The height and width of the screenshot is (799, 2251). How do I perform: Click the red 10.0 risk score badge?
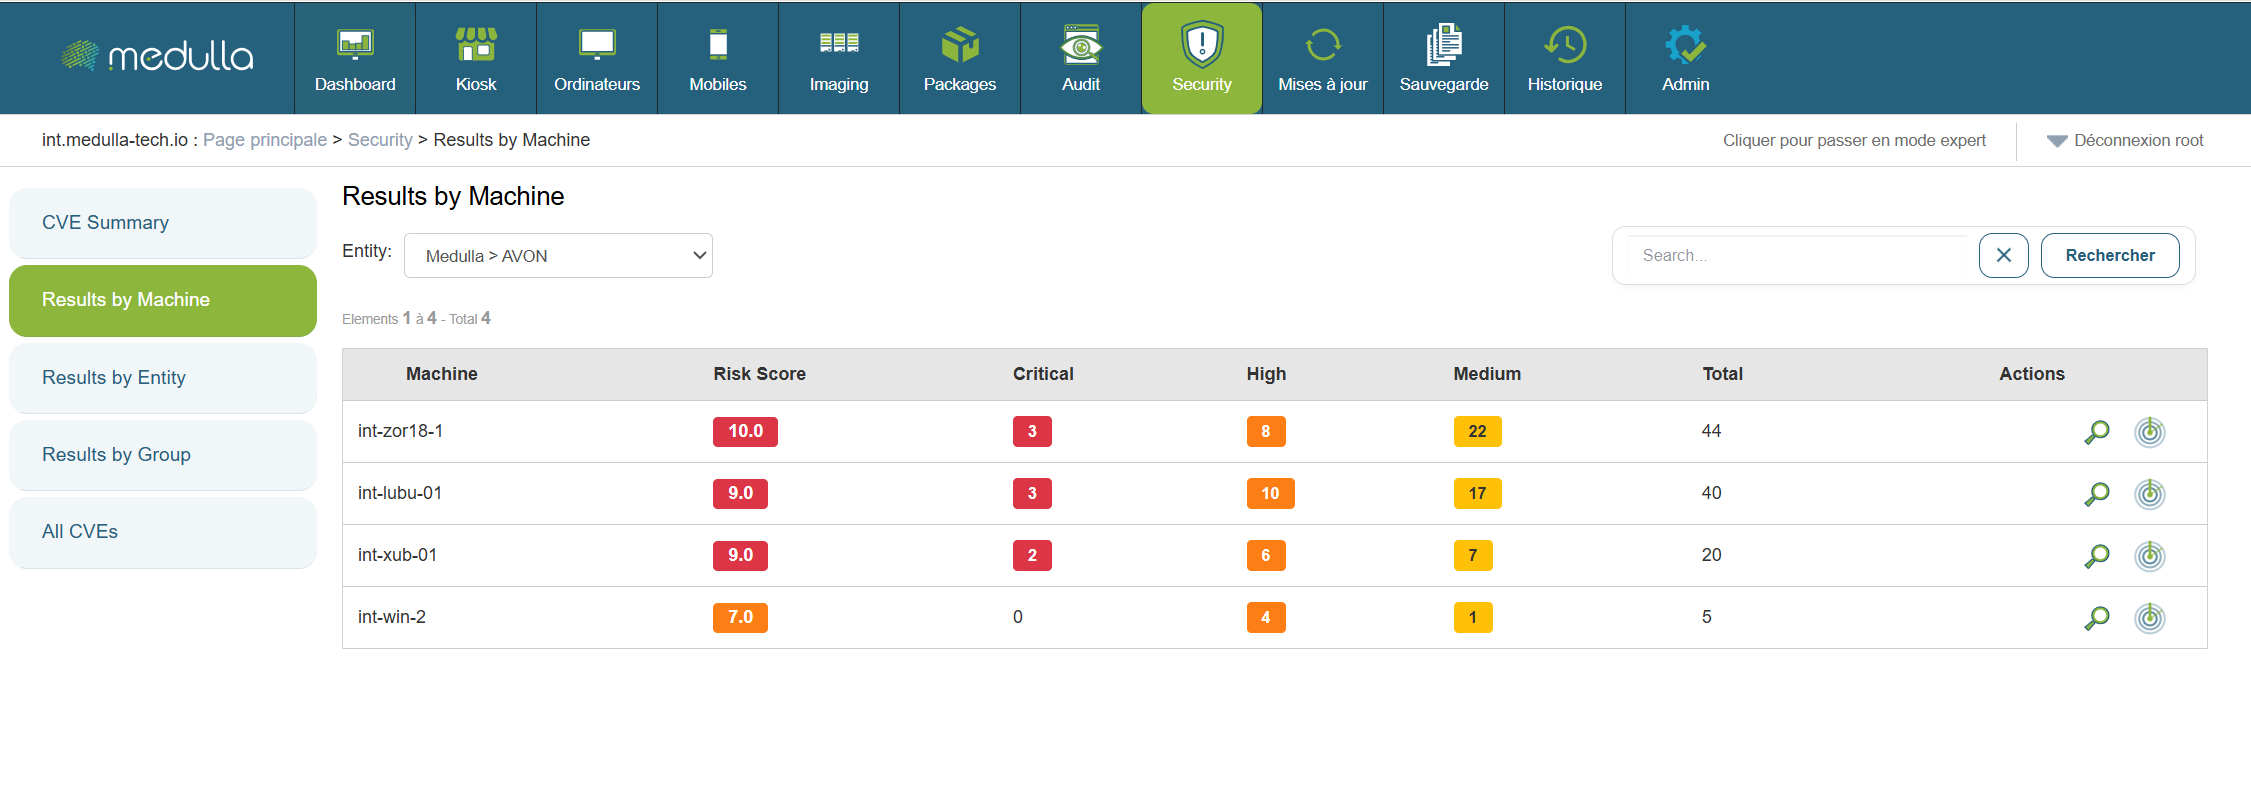coord(745,432)
